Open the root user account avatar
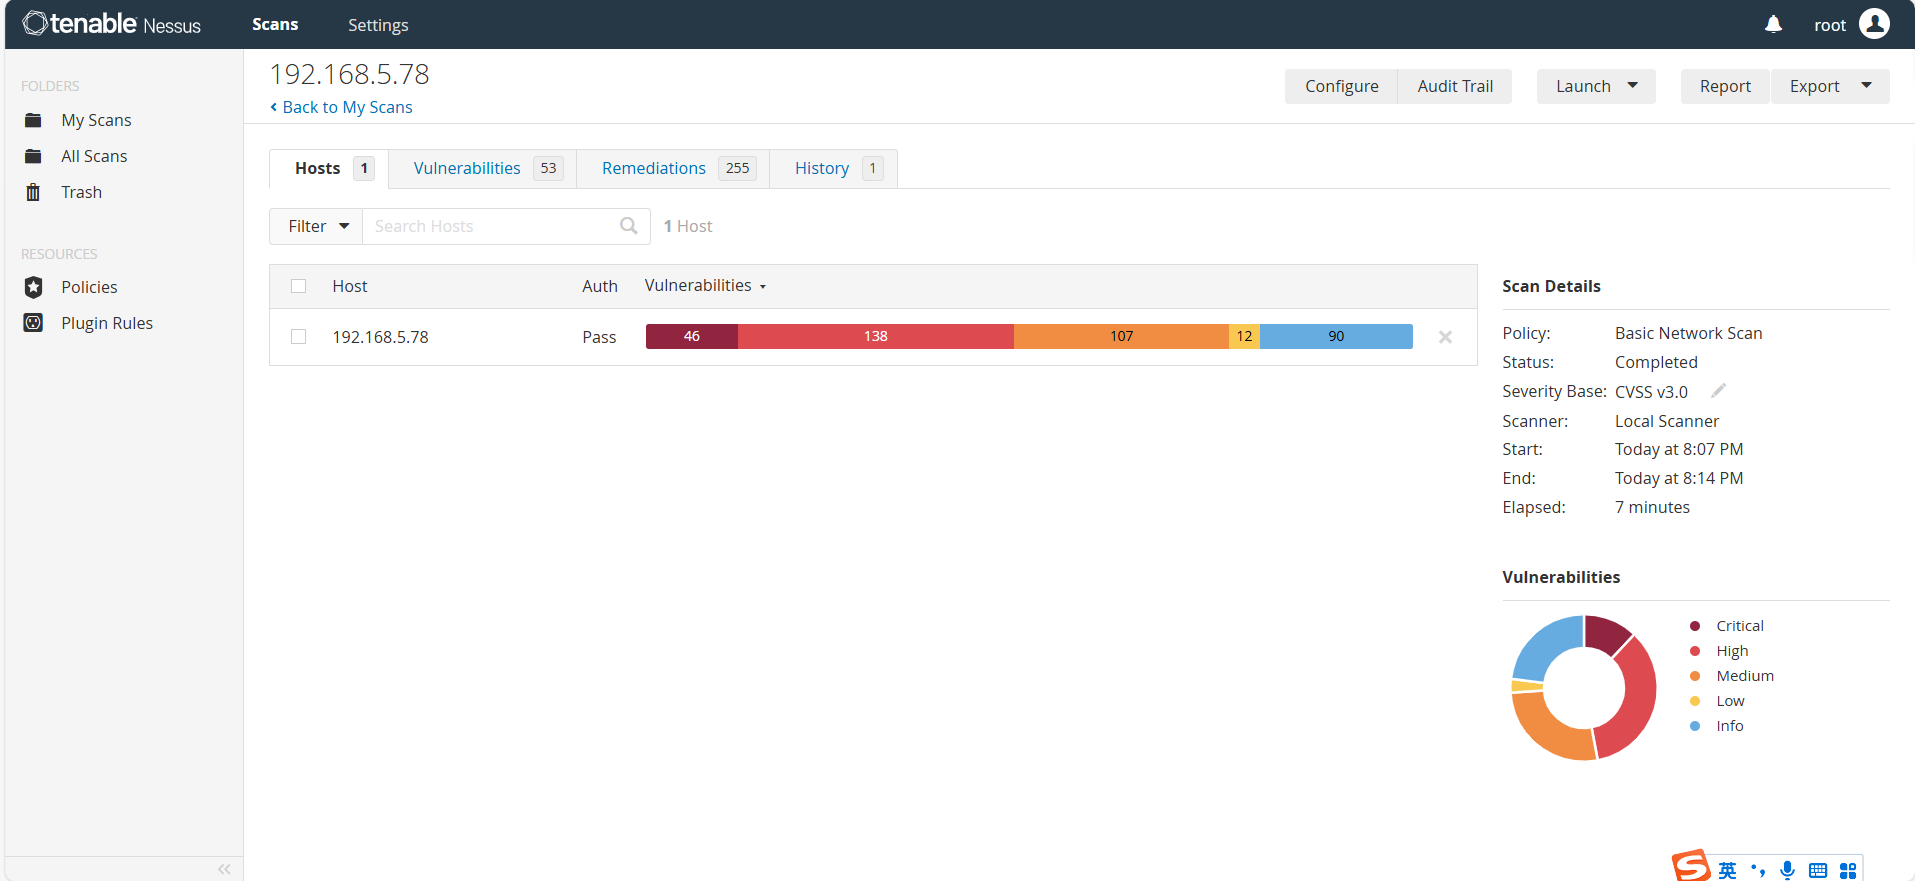1915x881 pixels. click(x=1874, y=24)
